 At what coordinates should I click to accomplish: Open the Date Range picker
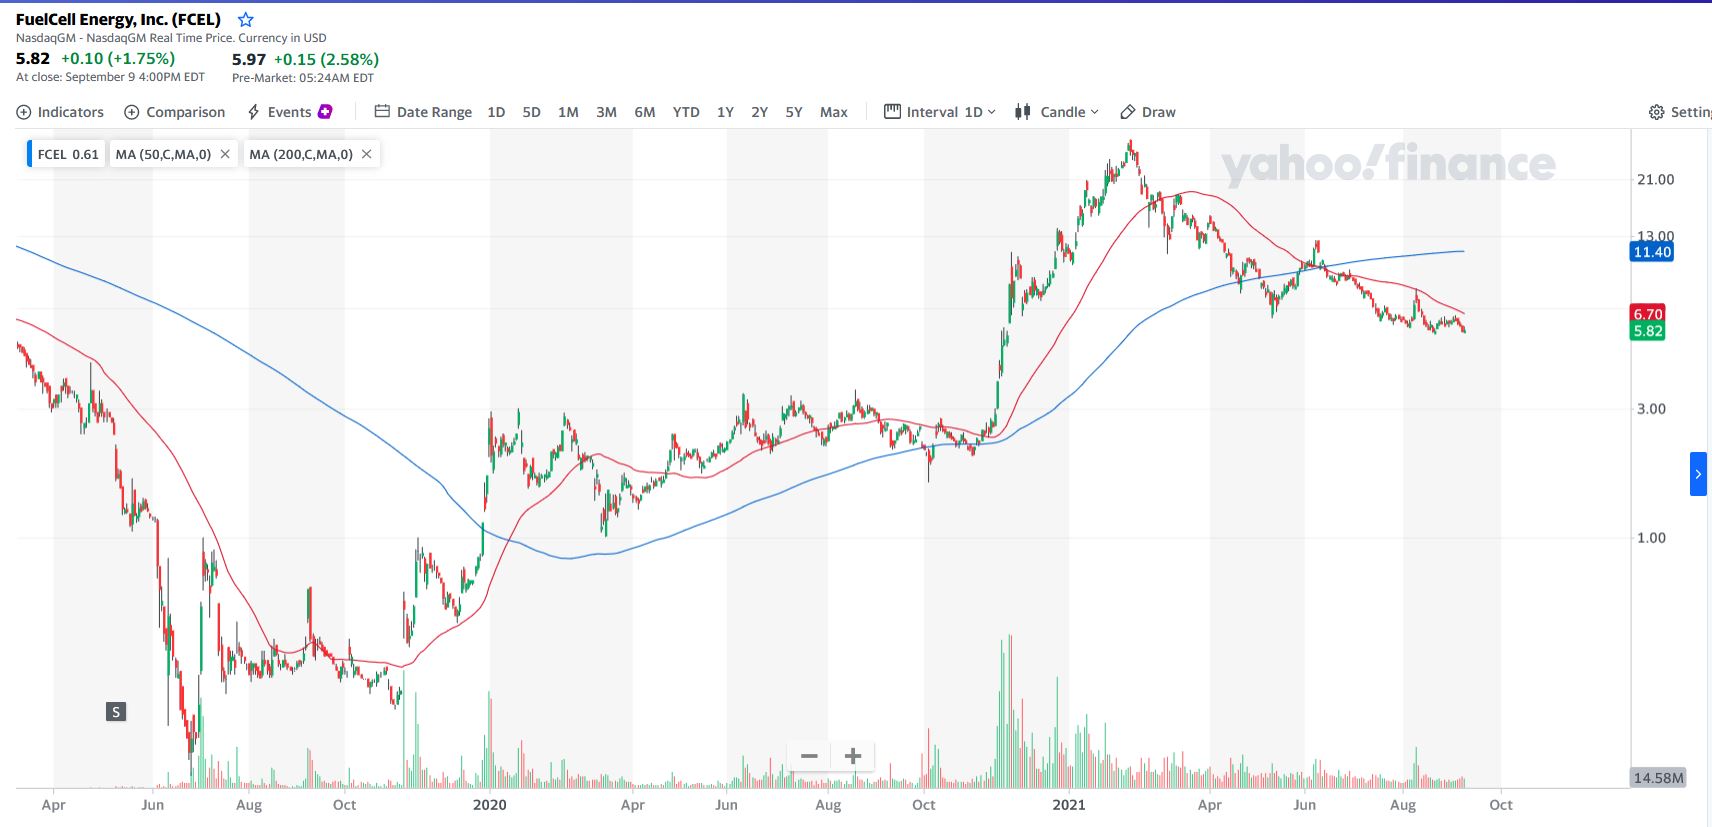point(423,112)
